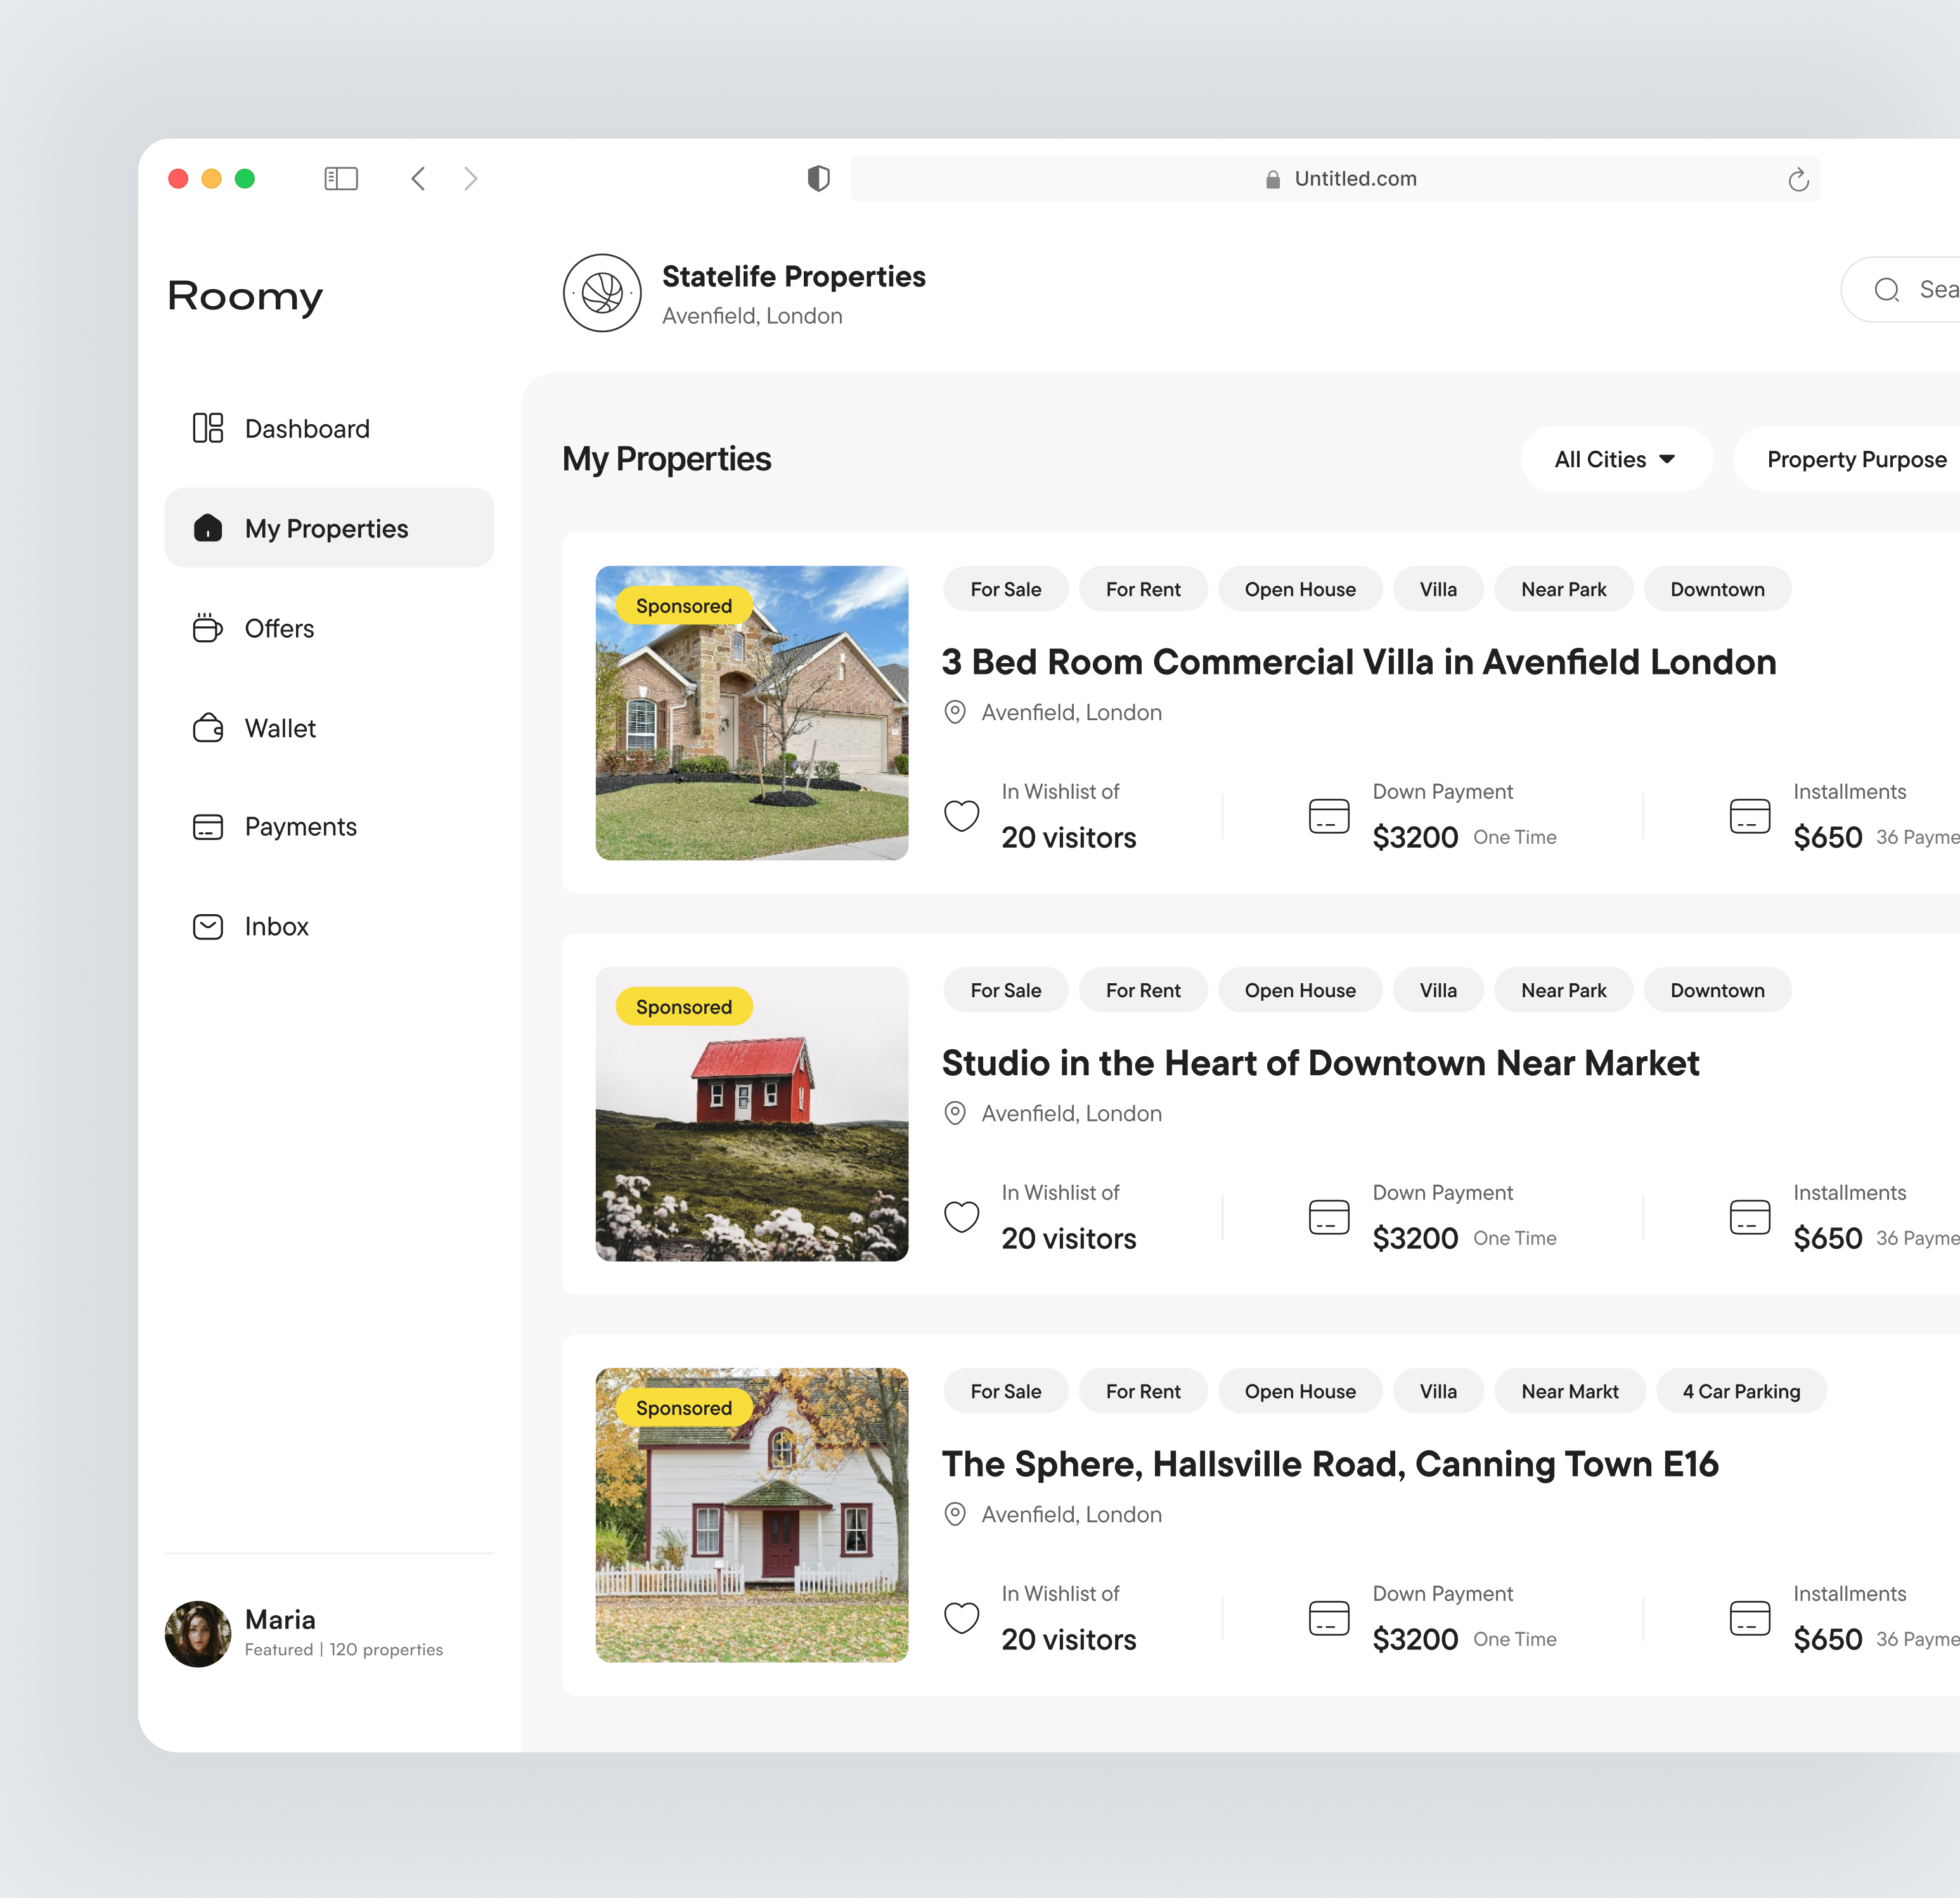Expand the browser sidebar panel toggle

pyautogui.click(x=340, y=178)
